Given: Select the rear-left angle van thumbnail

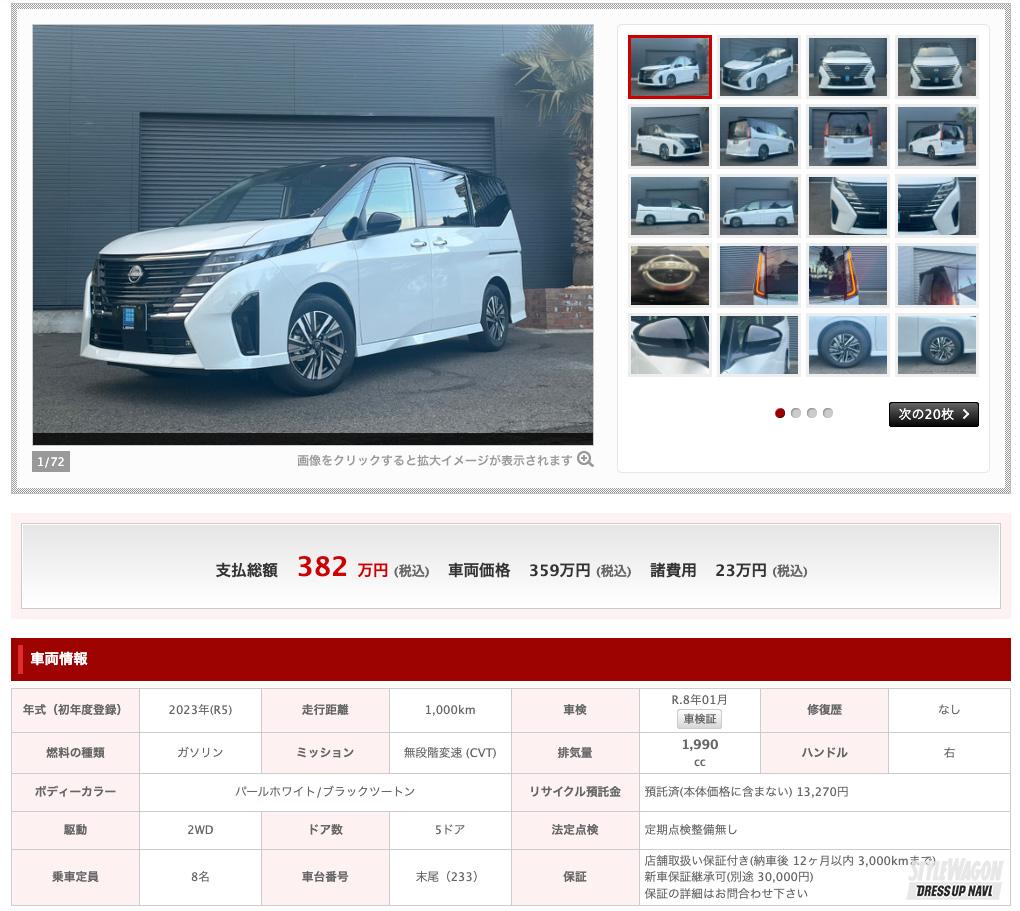Looking at the screenshot, I should 759,136.
